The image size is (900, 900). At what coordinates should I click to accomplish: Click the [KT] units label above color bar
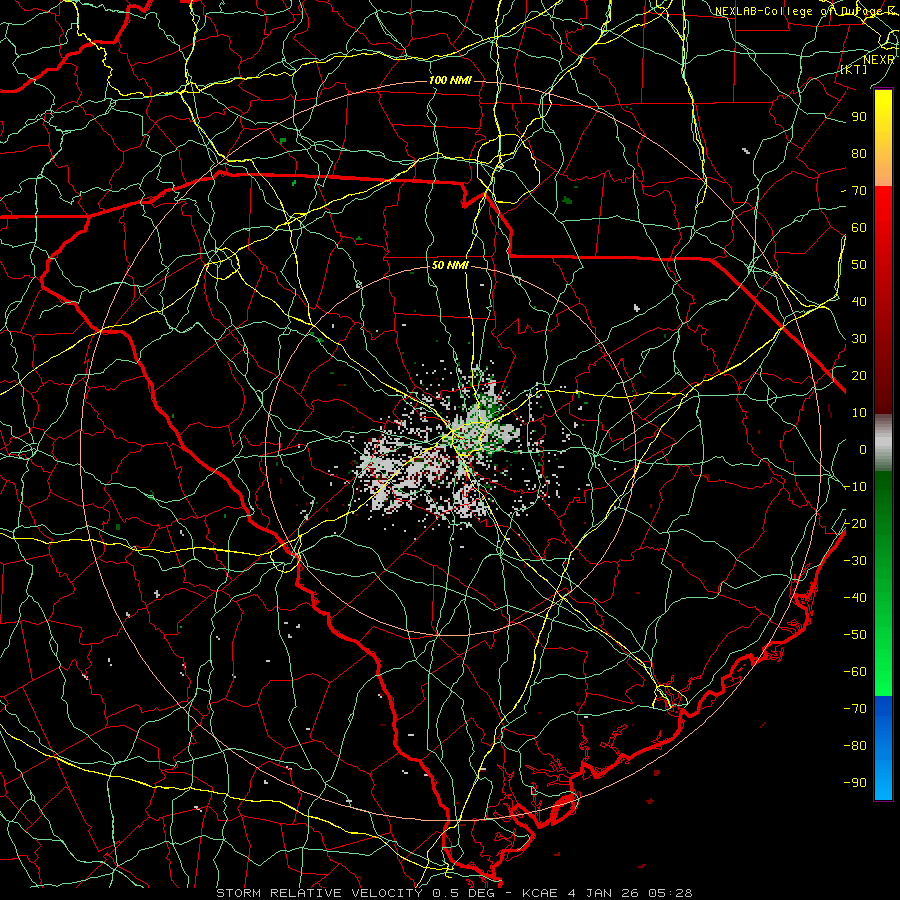tap(854, 69)
